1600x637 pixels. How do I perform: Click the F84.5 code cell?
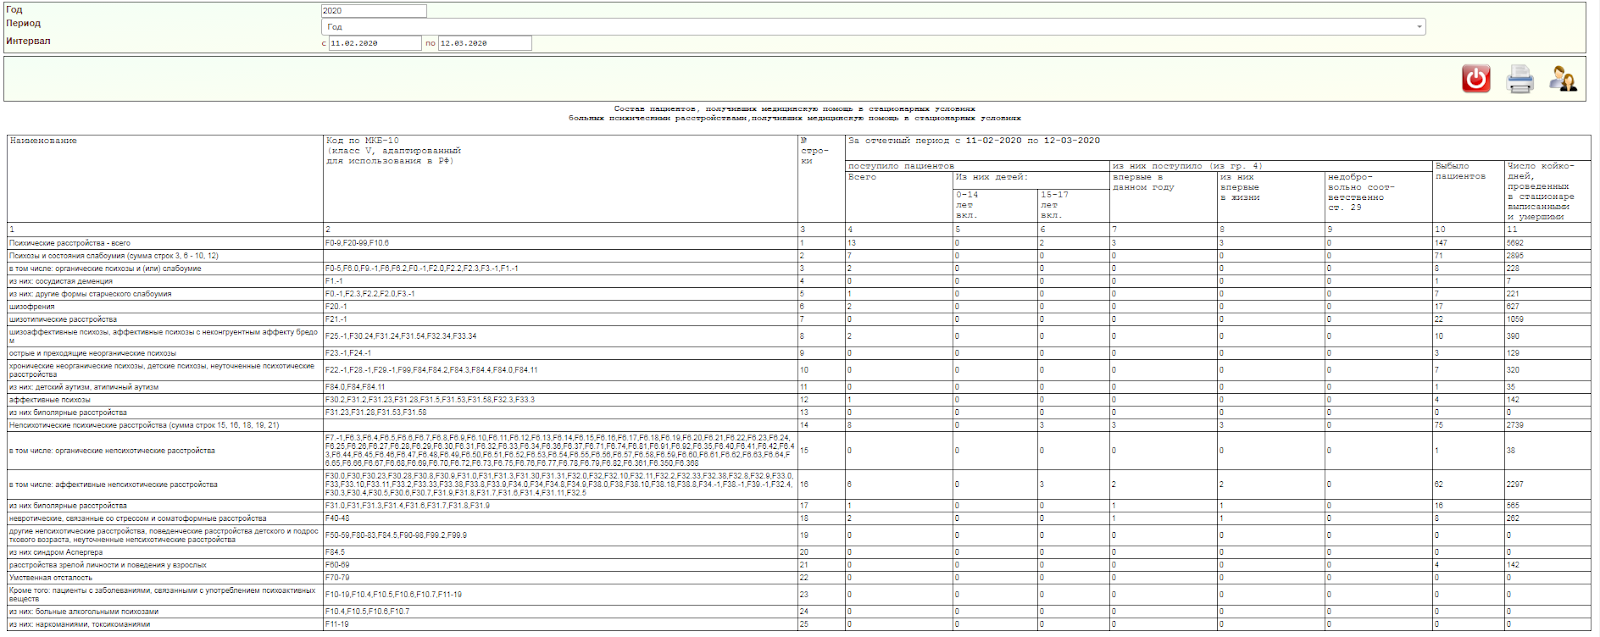[x=335, y=552]
